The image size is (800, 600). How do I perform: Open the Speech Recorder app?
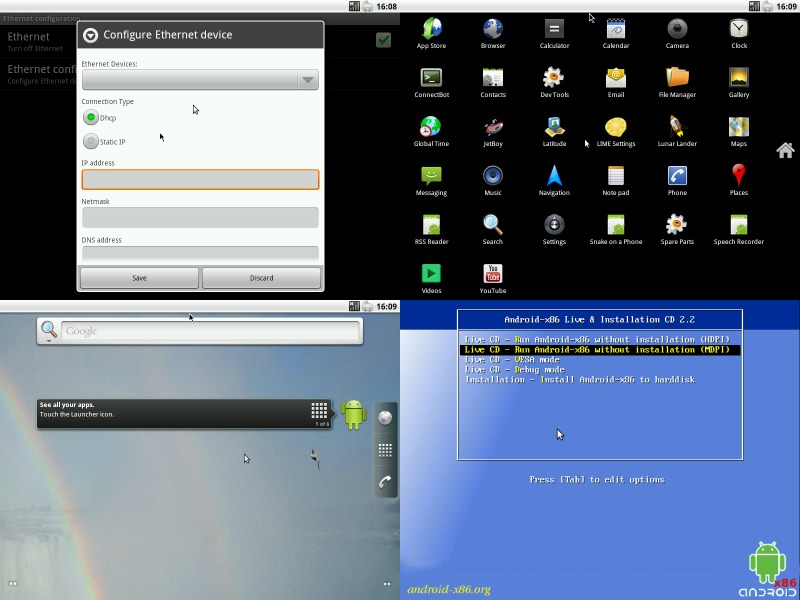pyautogui.click(x=739, y=229)
